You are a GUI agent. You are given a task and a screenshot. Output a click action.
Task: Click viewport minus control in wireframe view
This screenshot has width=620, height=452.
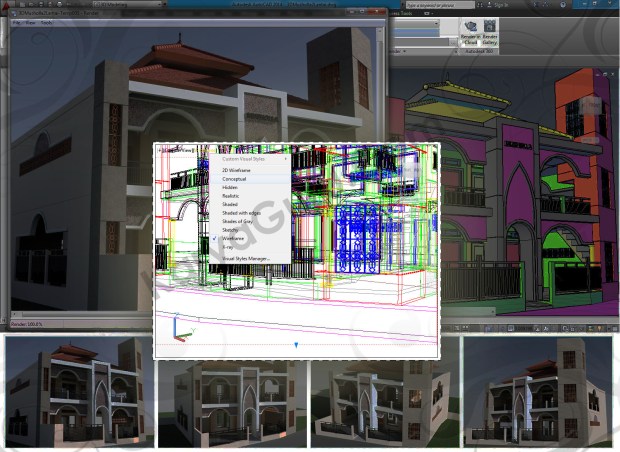coord(161,150)
